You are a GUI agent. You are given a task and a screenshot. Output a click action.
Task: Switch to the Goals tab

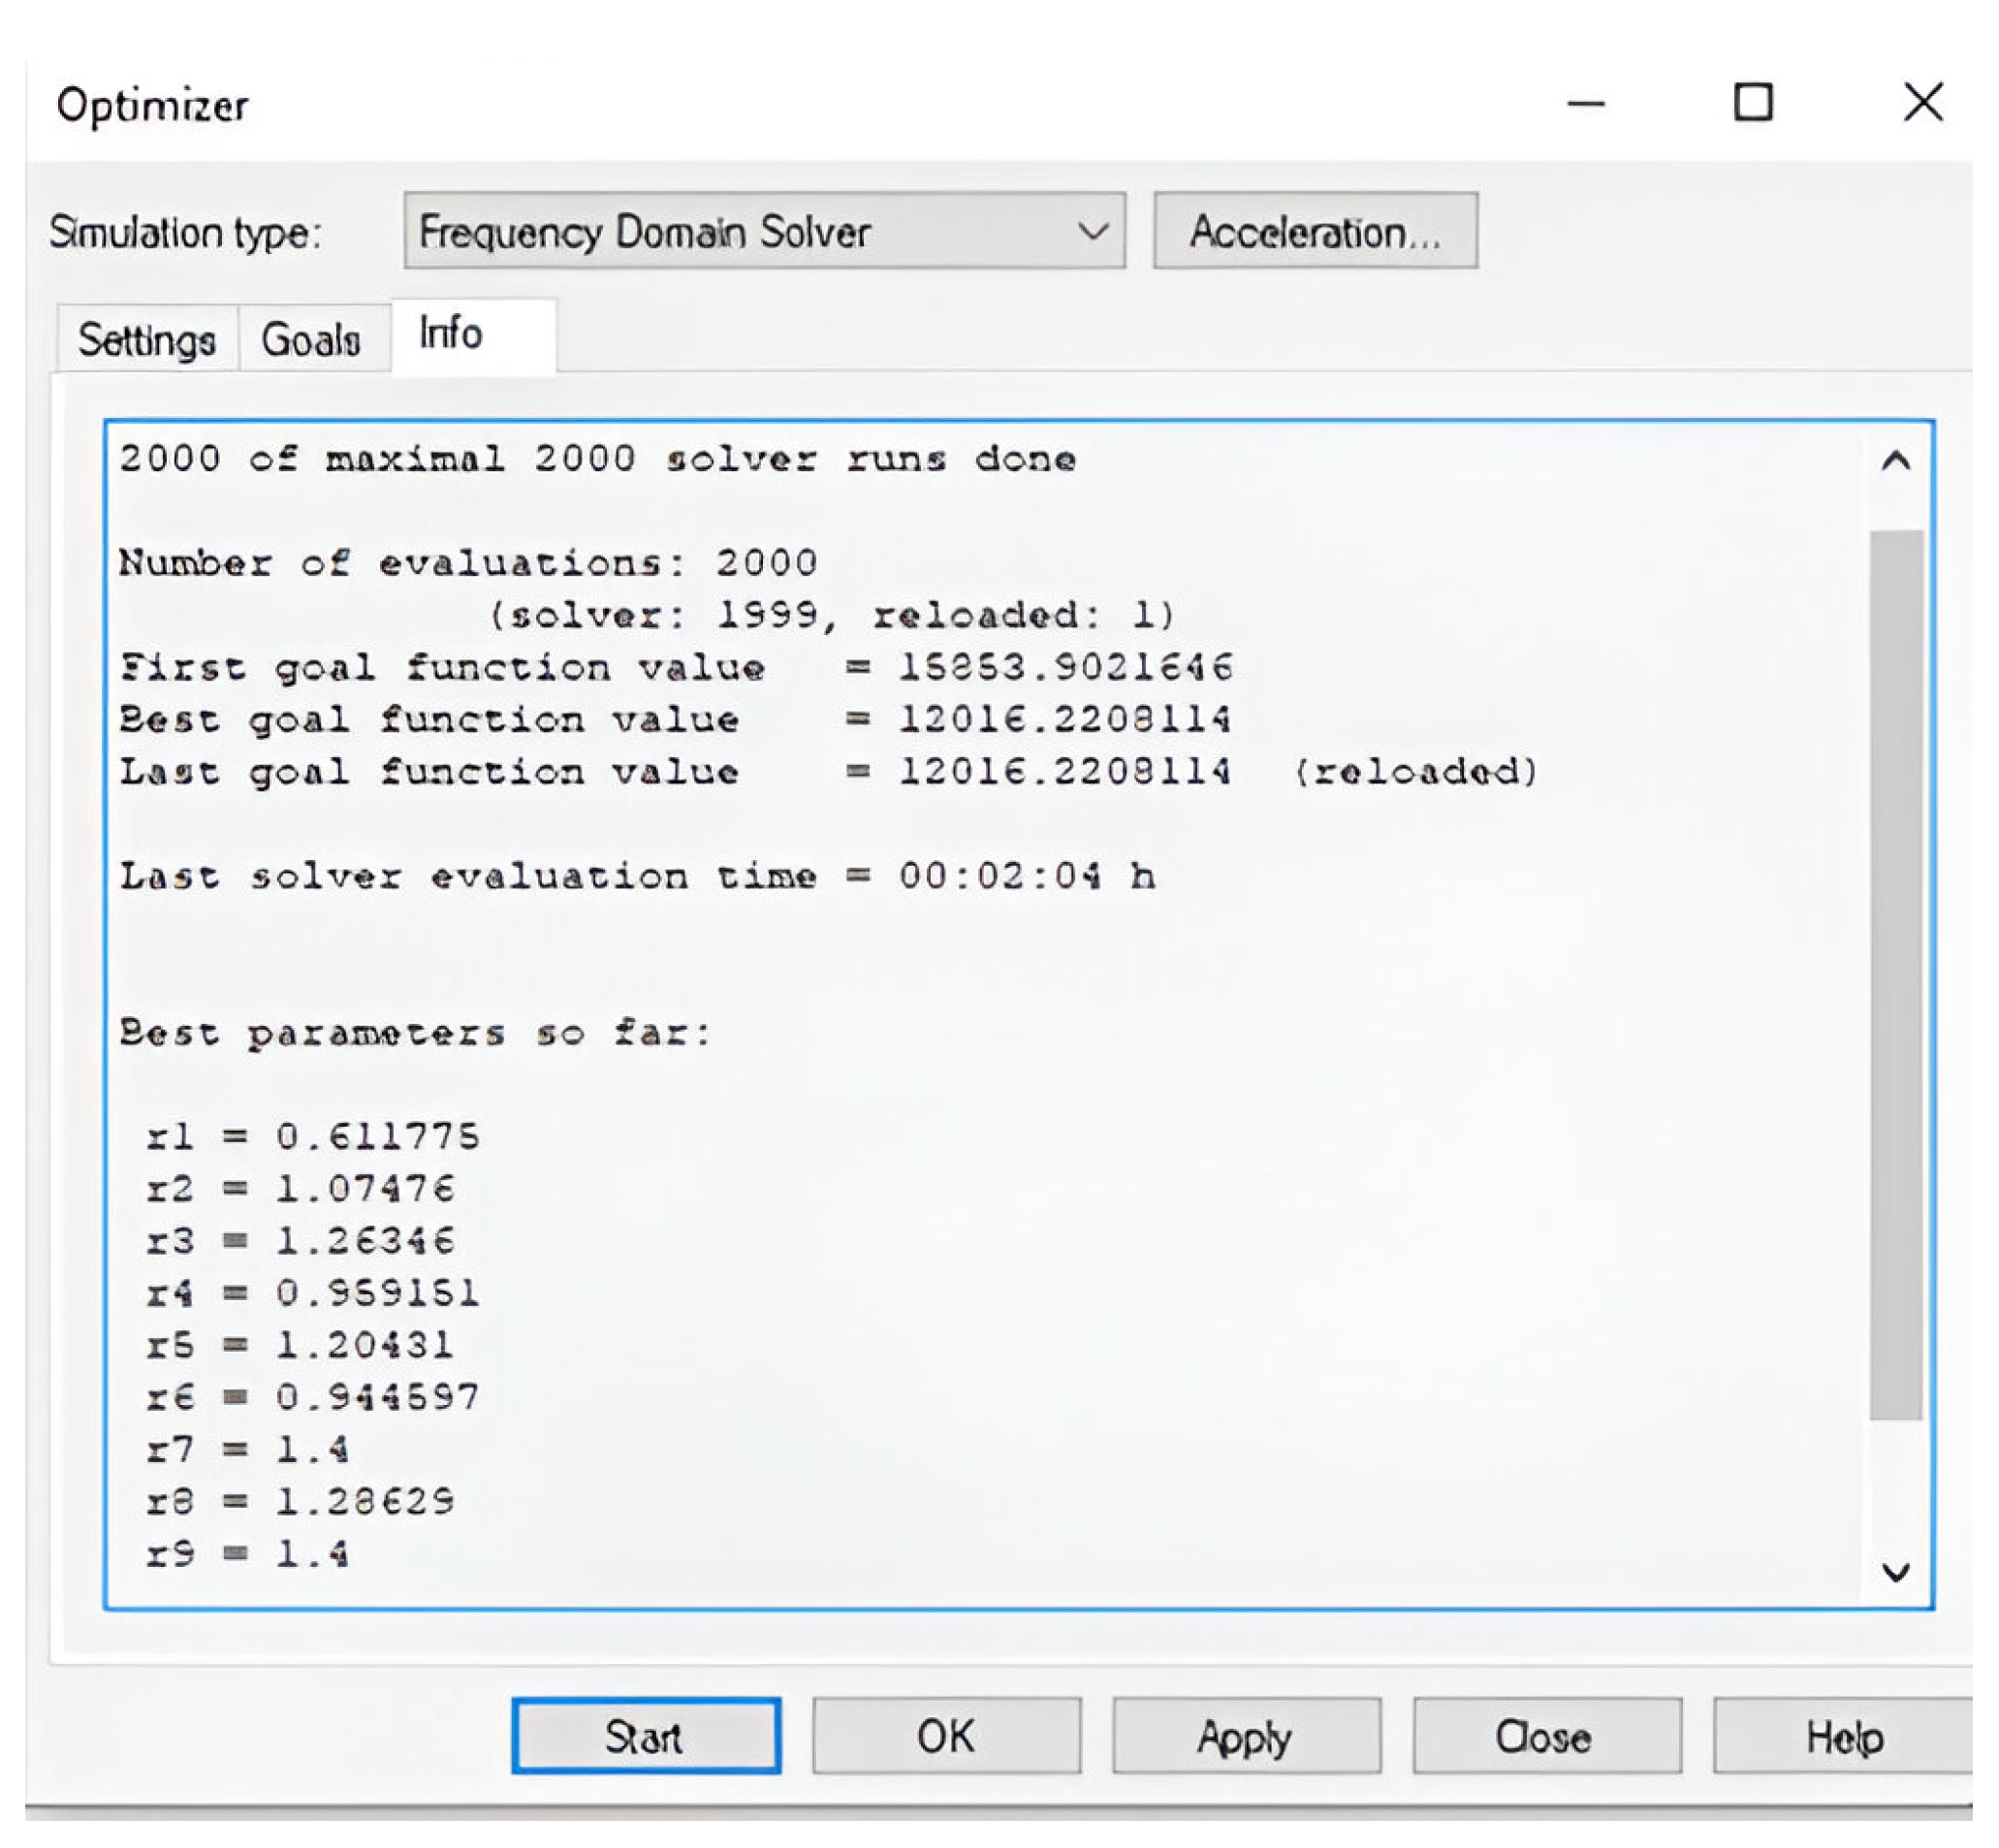tap(311, 340)
